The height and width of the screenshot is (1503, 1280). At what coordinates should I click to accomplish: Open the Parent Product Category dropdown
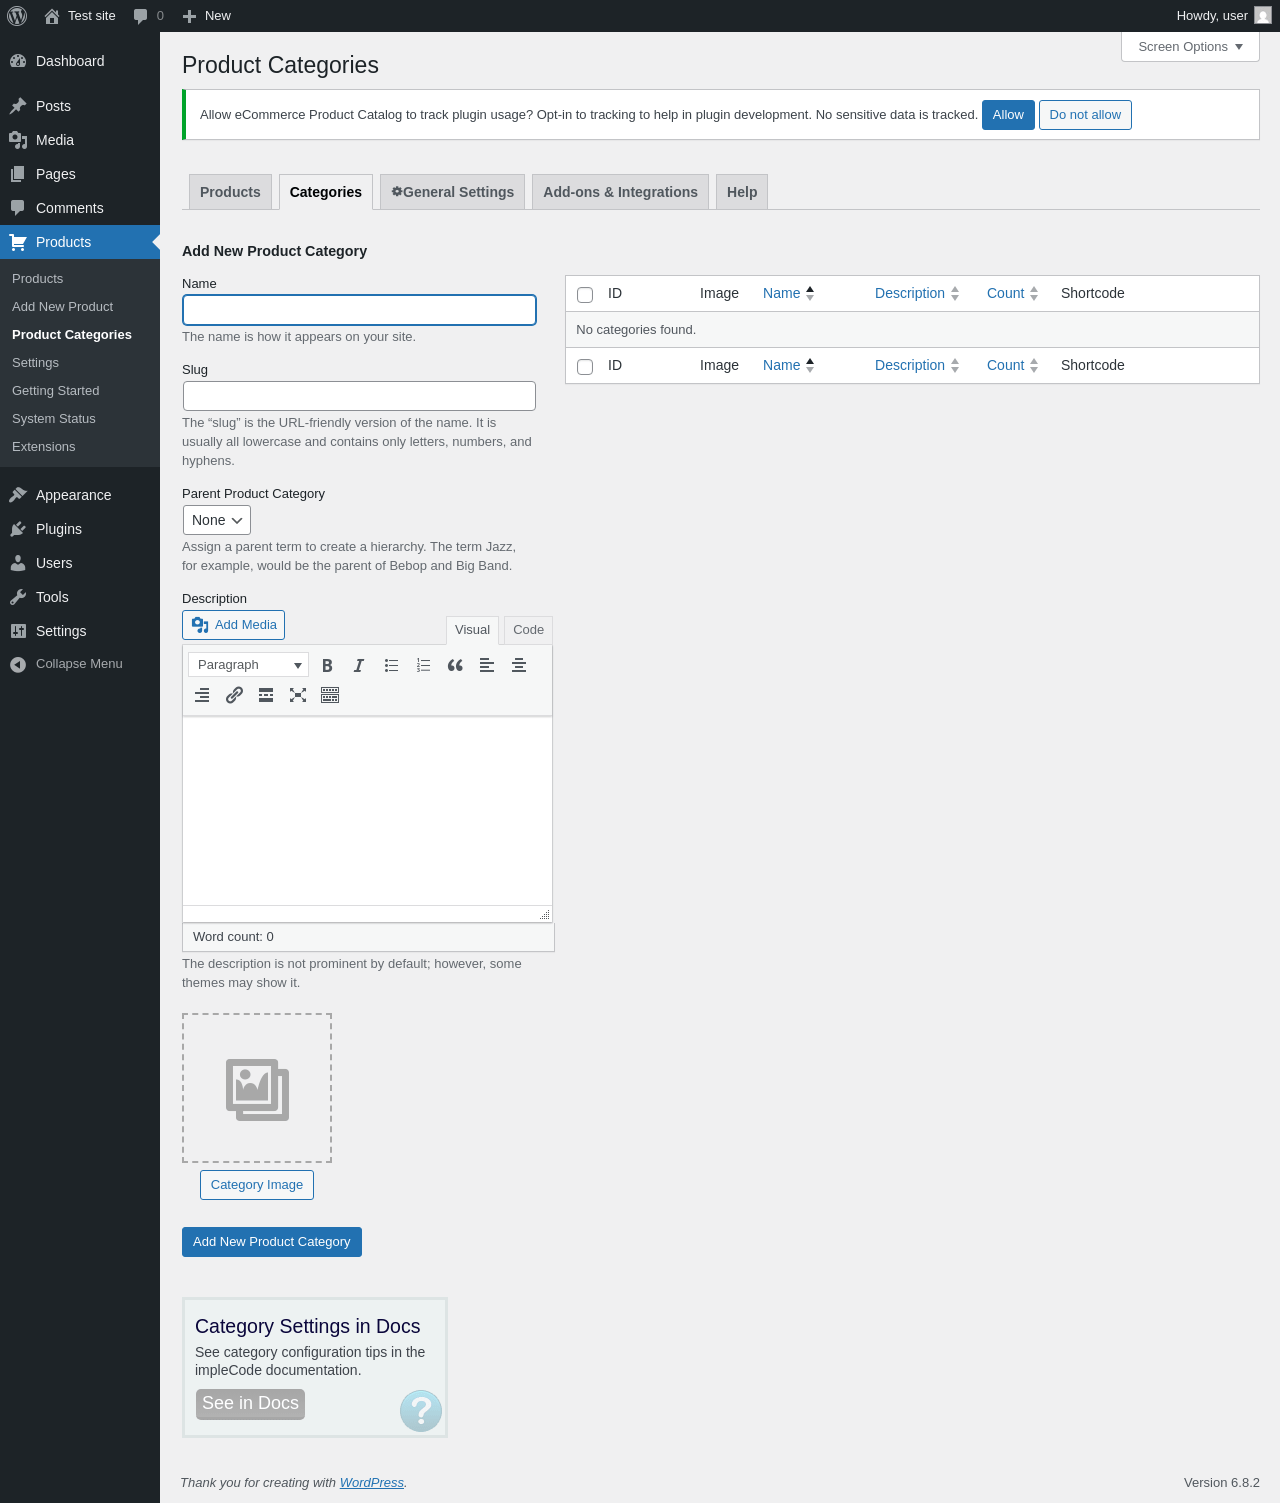click(x=217, y=520)
